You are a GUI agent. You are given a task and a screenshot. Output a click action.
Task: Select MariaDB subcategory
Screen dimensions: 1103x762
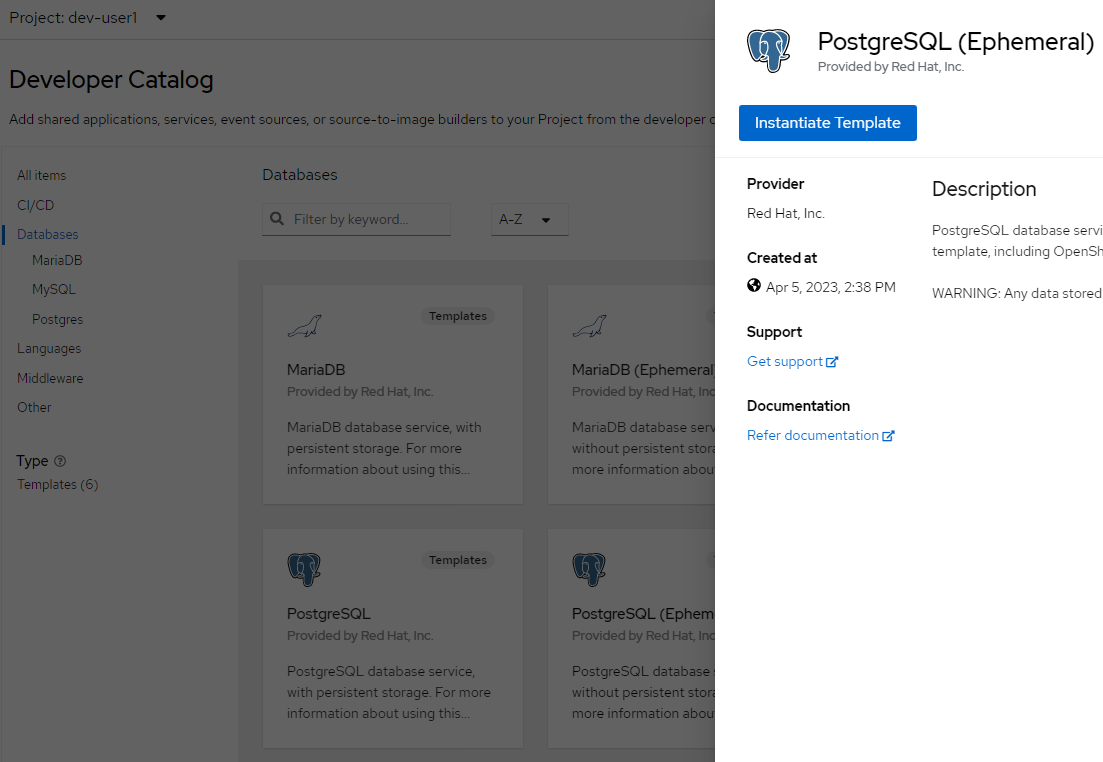pos(57,260)
